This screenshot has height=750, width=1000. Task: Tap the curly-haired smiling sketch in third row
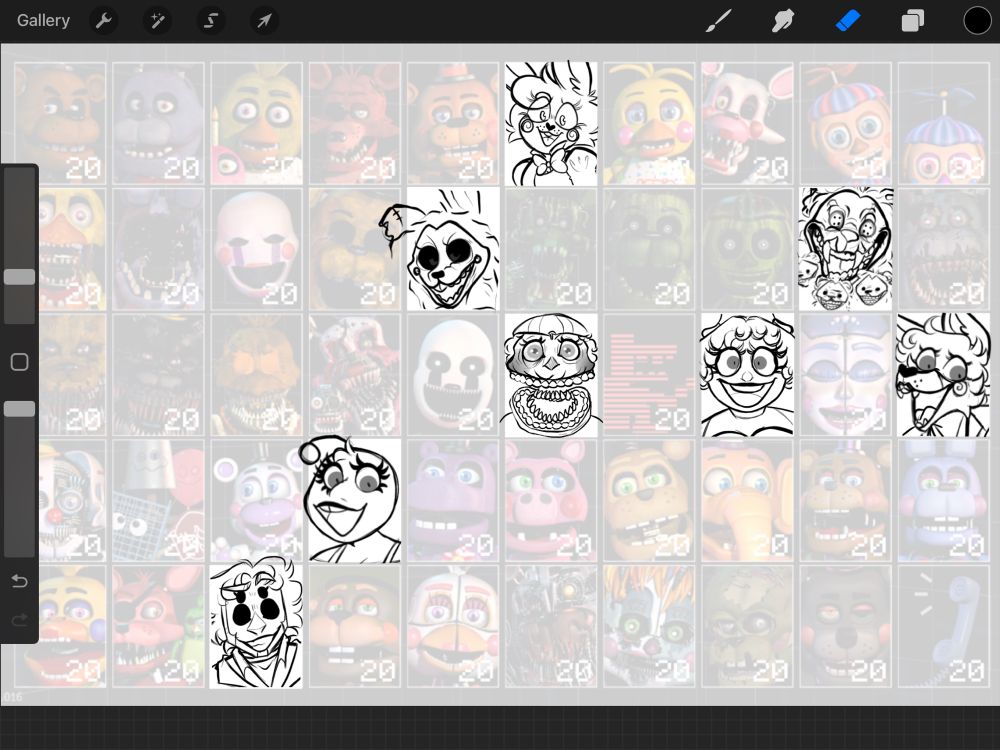(747, 375)
